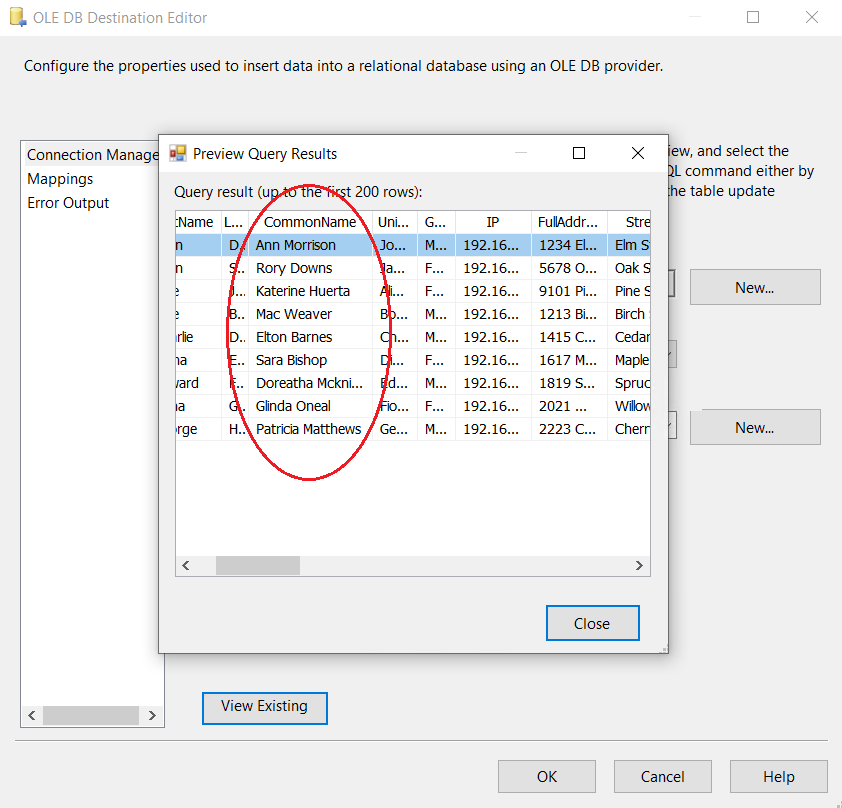Click the OLE DB Destination Editor title icon
The height and width of the screenshot is (808, 842).
16,17
